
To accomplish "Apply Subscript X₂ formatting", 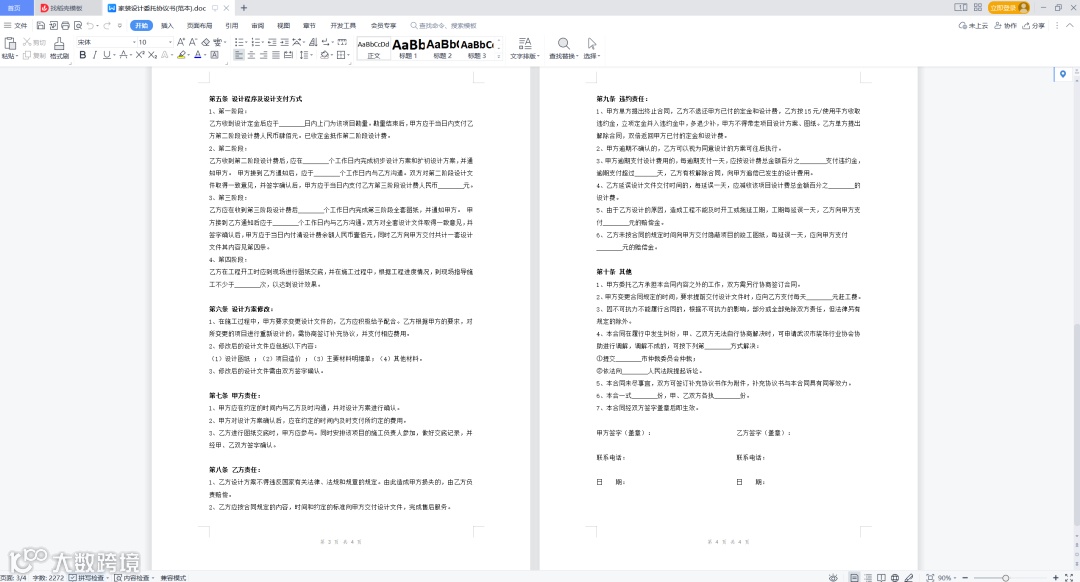I will click(152, 55).
